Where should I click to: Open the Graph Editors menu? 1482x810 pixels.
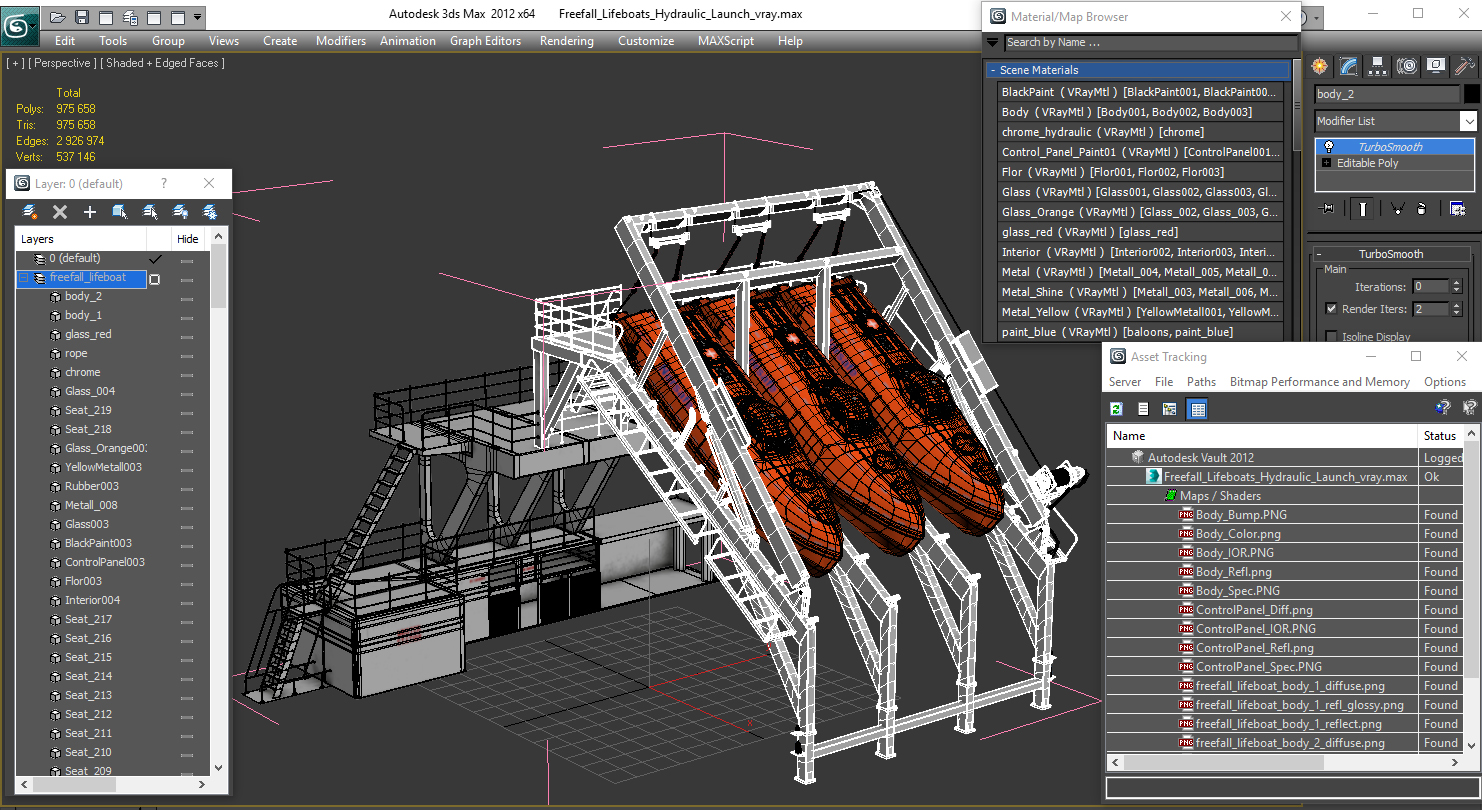(485, 41)
